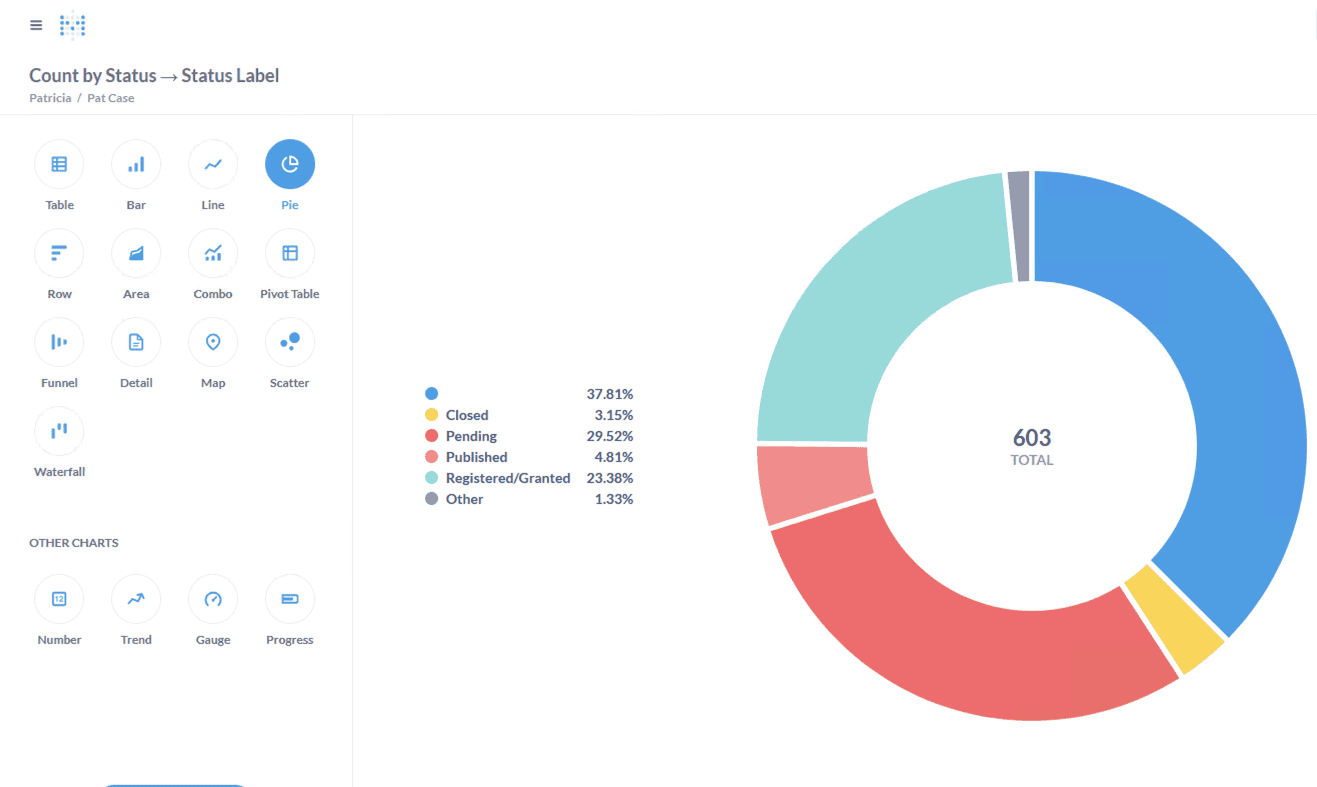Select the Pivot Table icon
The image size is (1317, 787).
coord(290,253)
